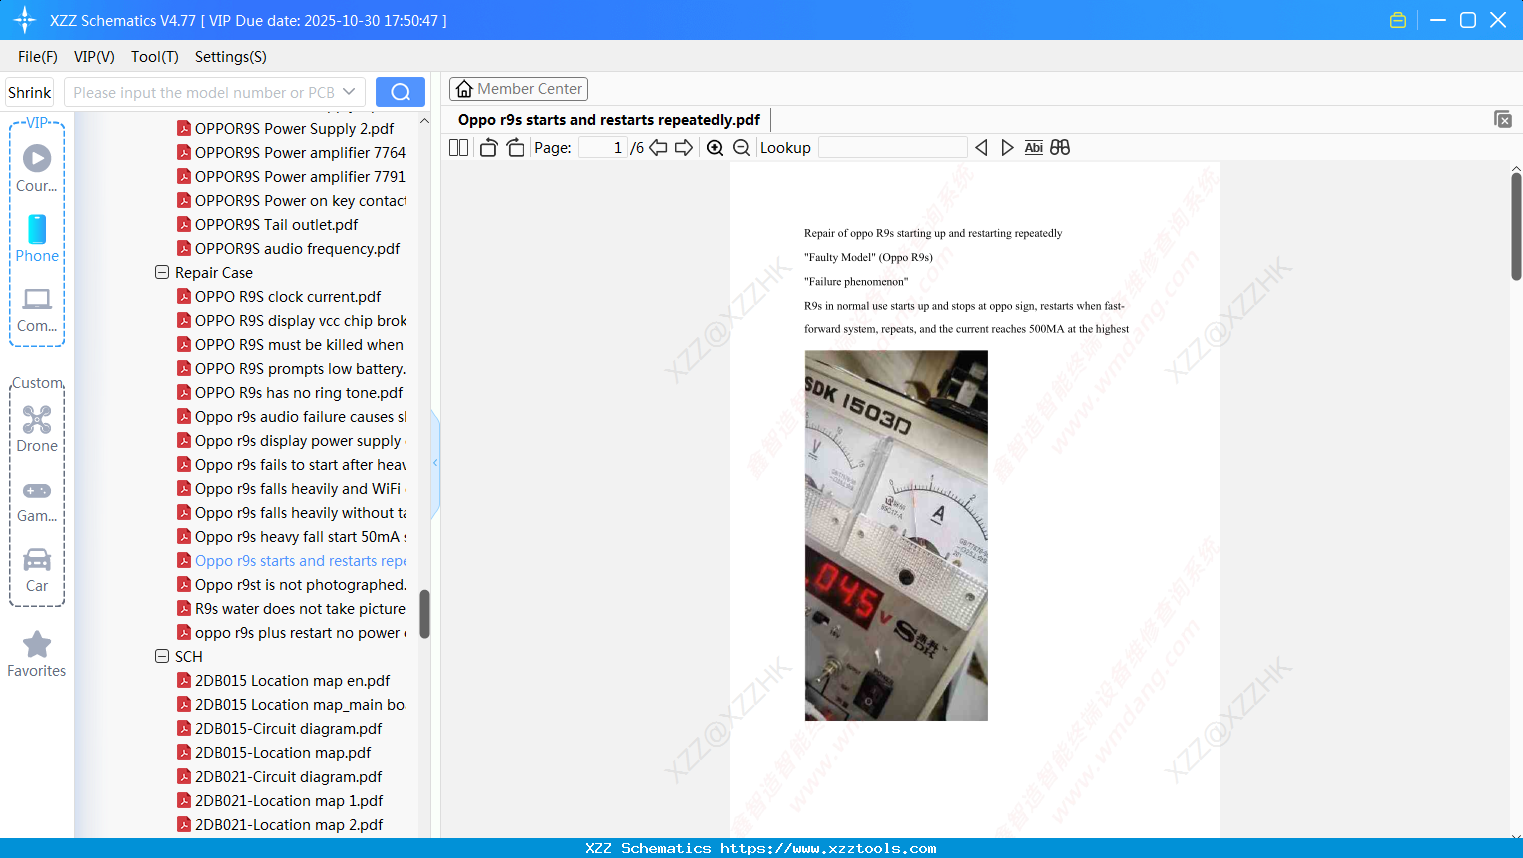Rotate the PDF page counterclockwise
This screenshot has height=858, width=1523.
(x=488, y=147)
